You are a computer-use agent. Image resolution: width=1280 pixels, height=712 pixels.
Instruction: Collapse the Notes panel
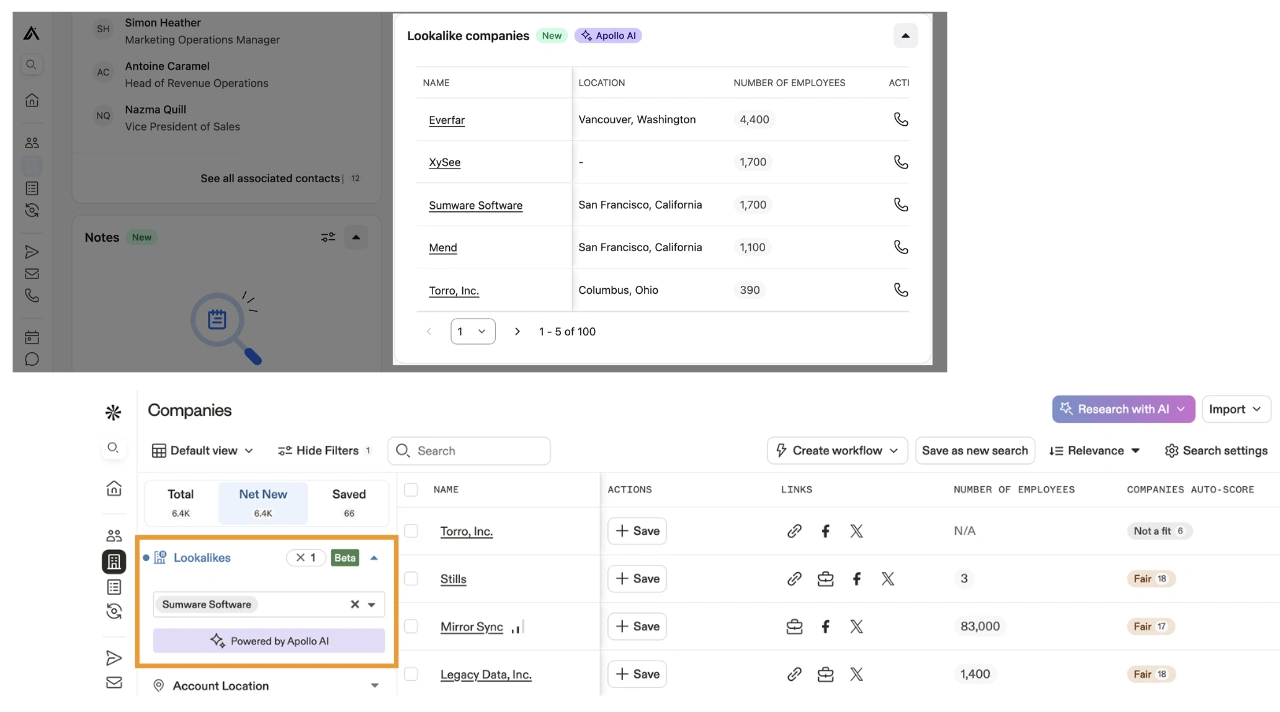pos(356,237)
